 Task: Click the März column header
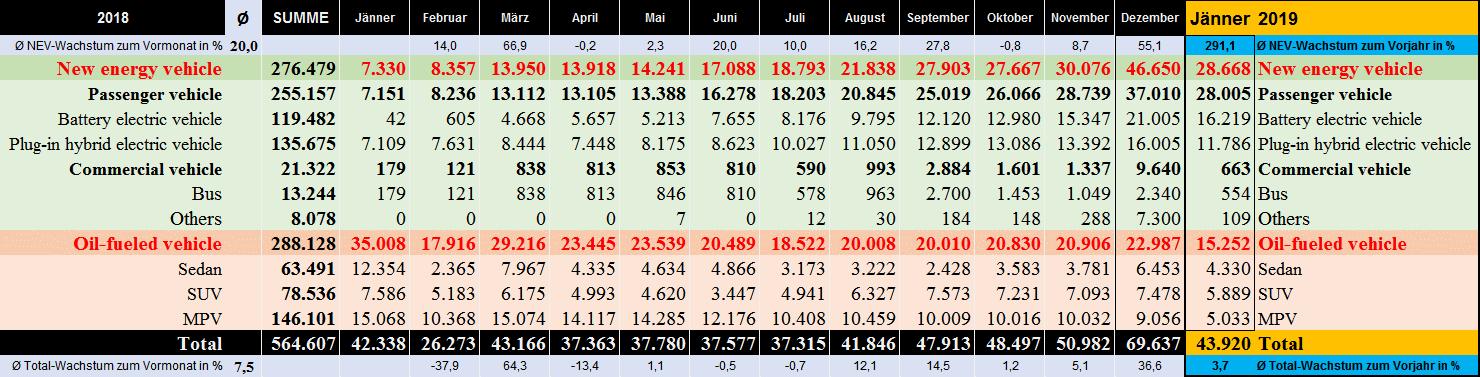tap(515, 18)
